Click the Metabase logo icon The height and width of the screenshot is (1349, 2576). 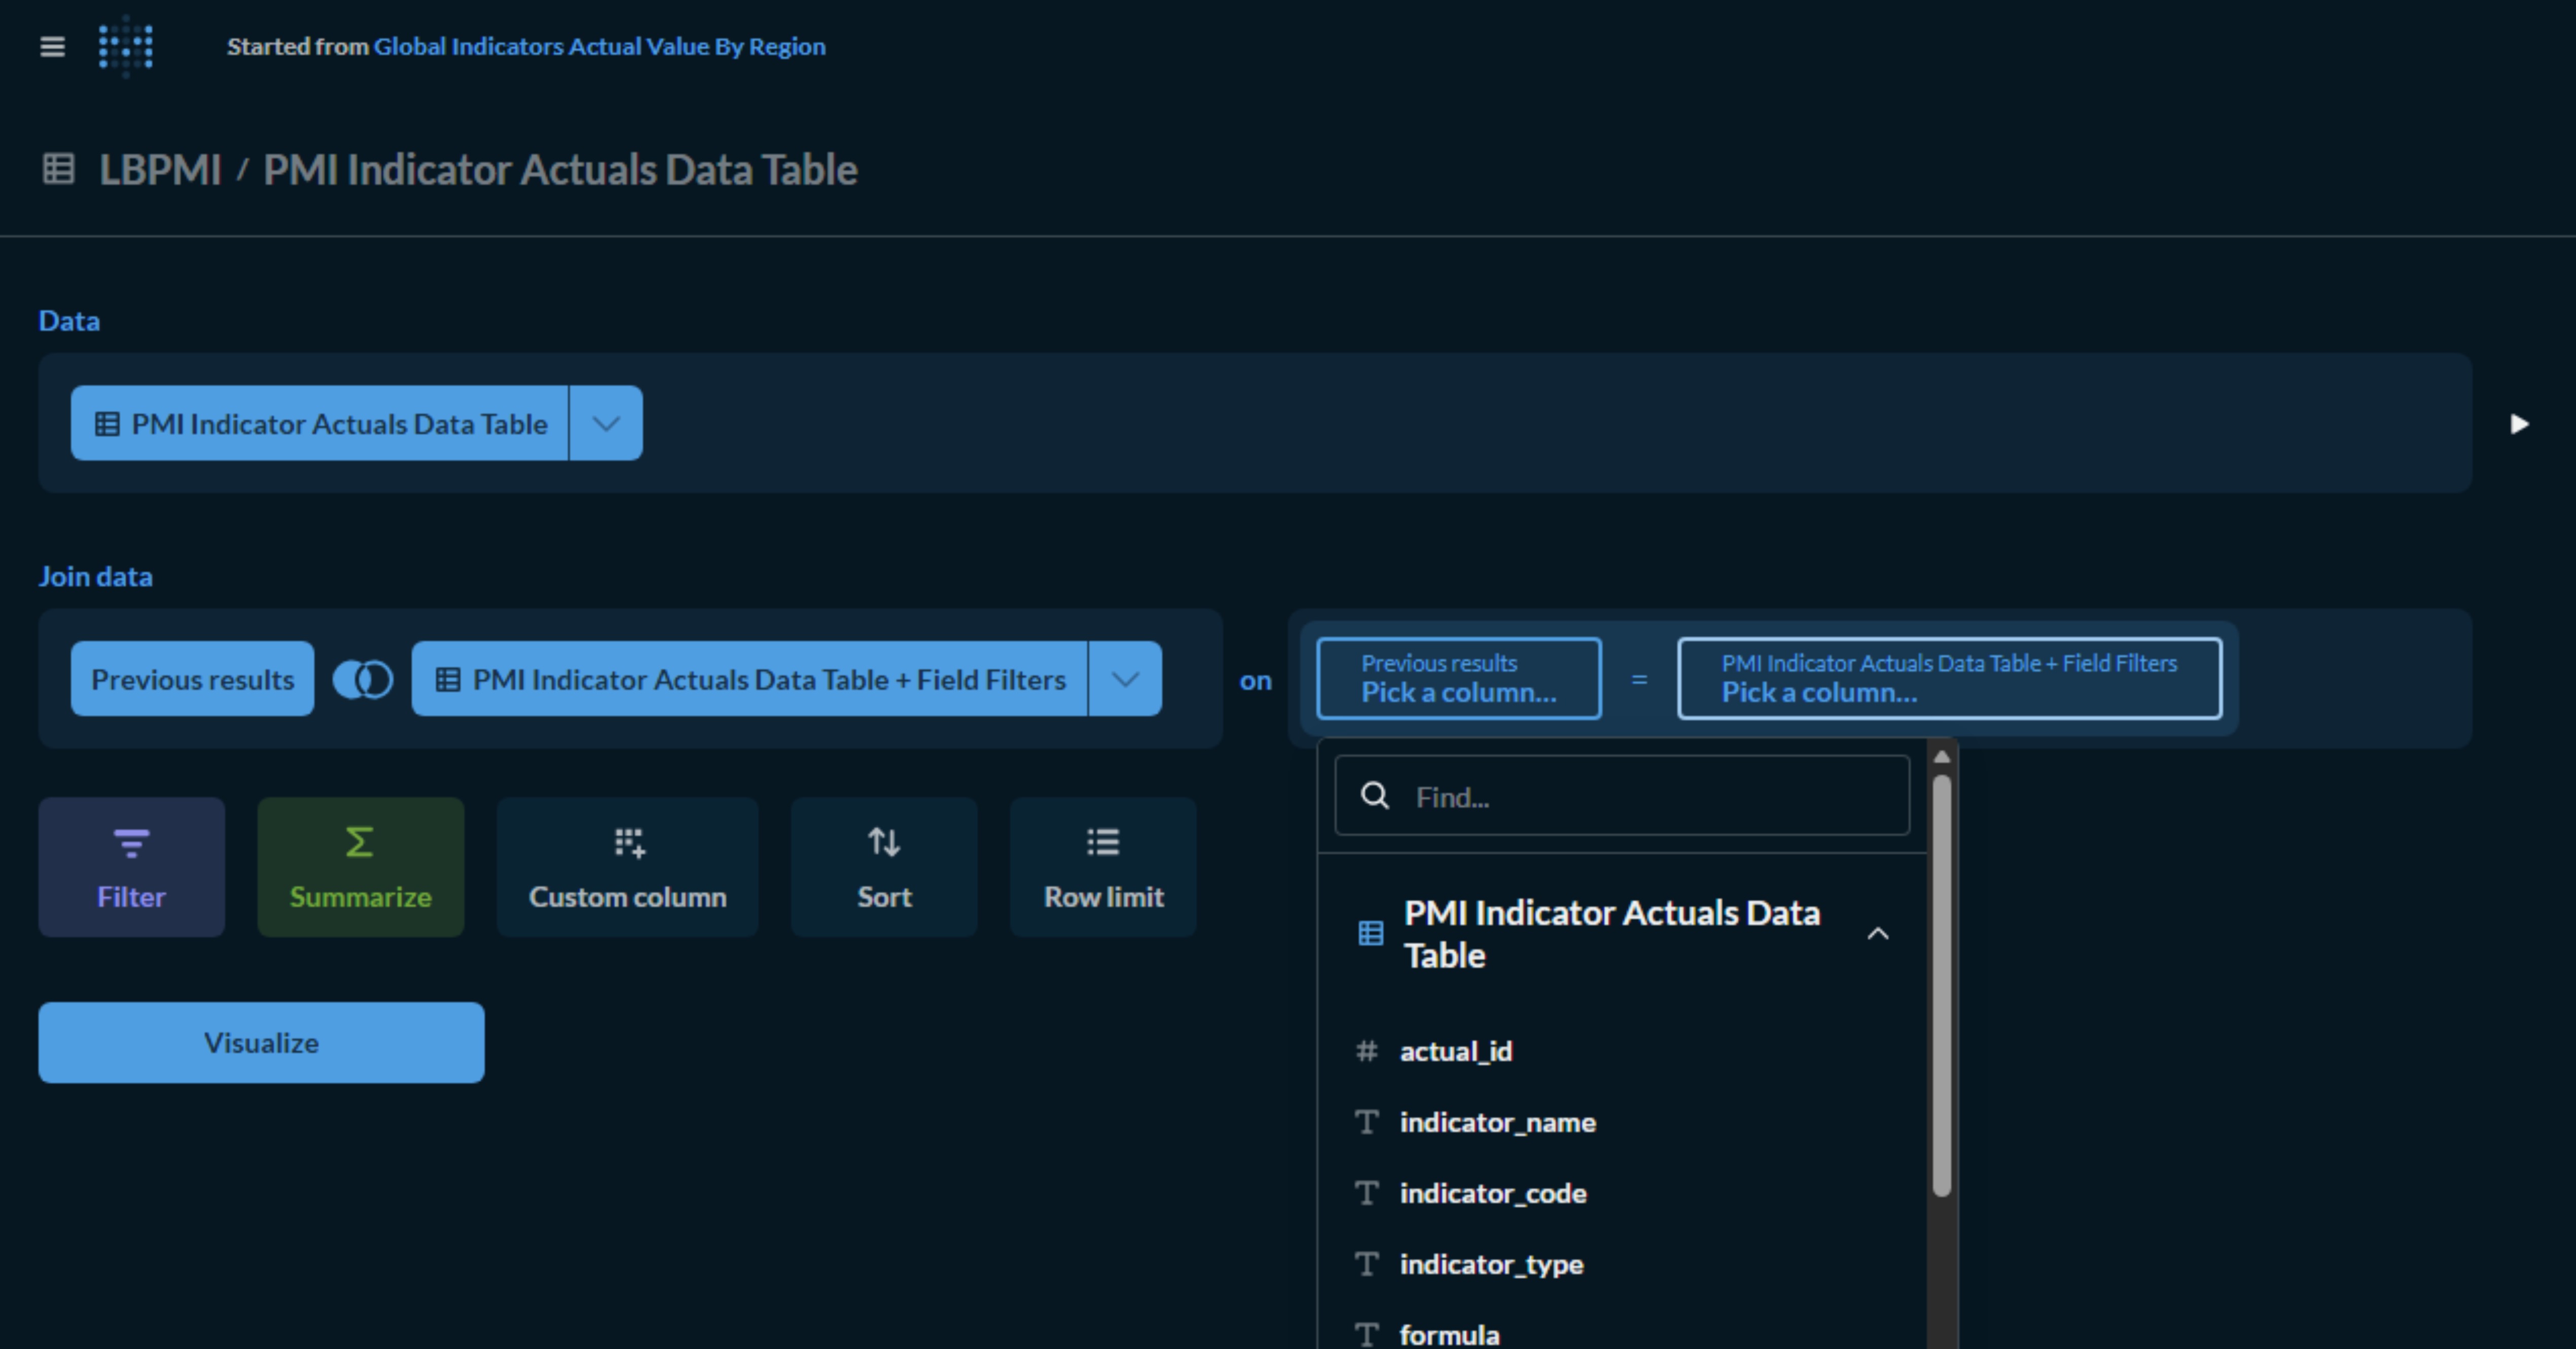(x=126, y=46)
